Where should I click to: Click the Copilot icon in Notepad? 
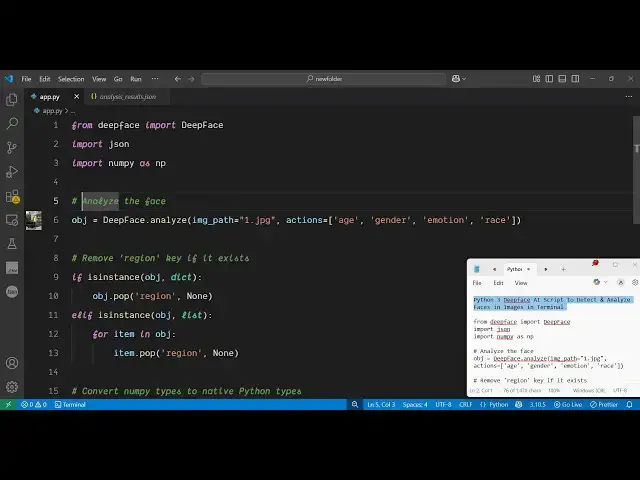(597, 282)
